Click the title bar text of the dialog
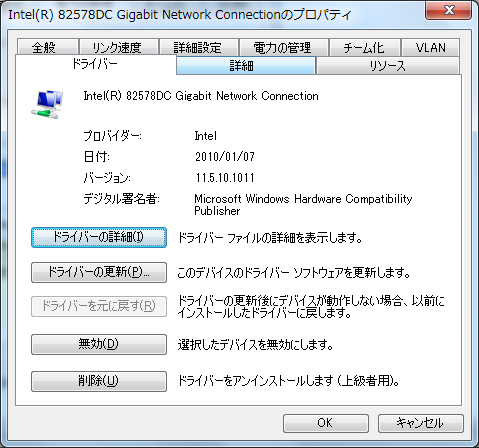The image size is (479, 448). point(179,15)
